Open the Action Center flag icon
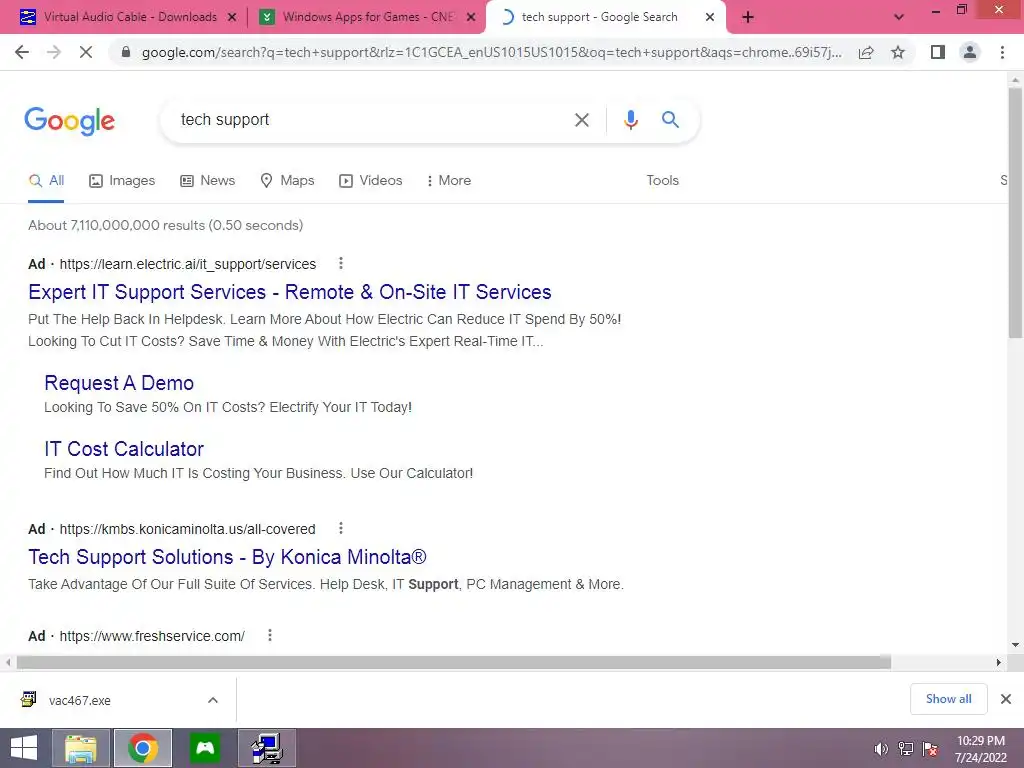 click(931, 749)
